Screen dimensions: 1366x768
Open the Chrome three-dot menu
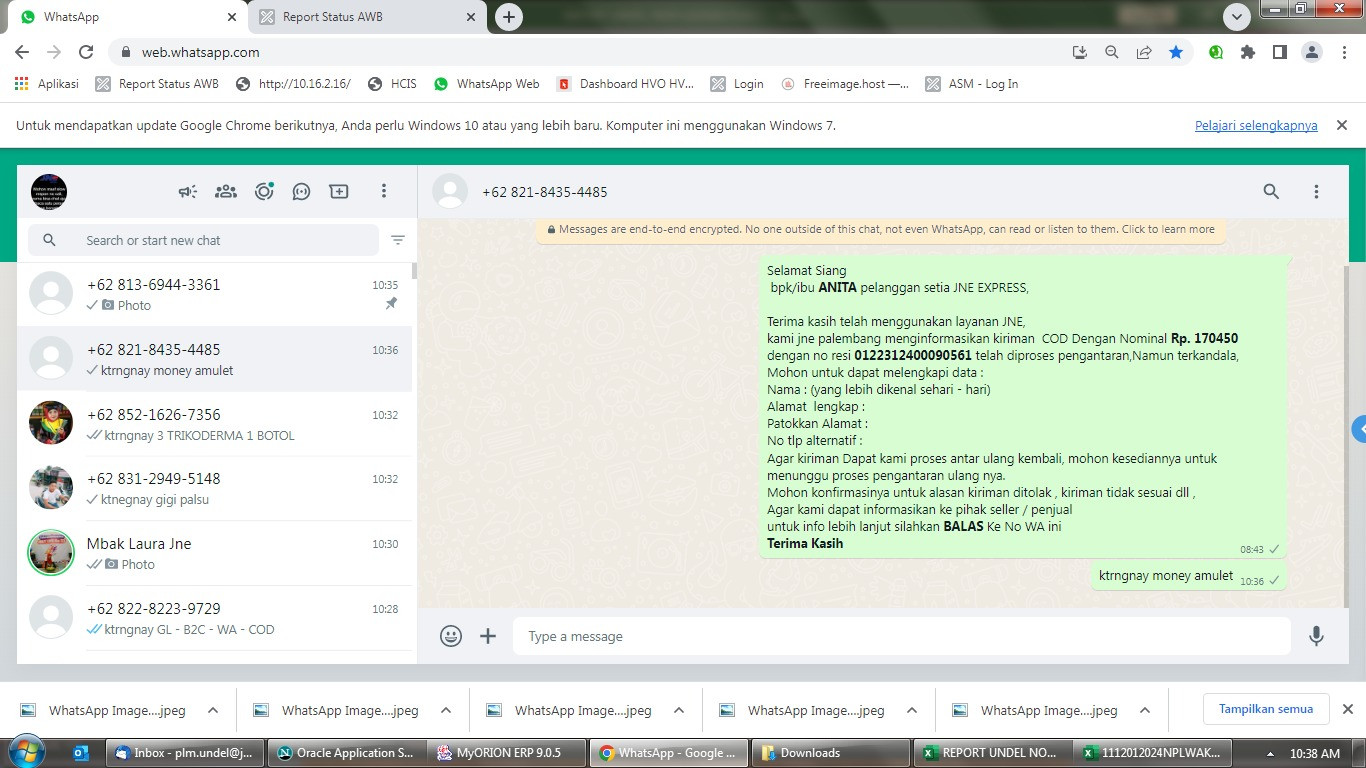(1344, 52)
